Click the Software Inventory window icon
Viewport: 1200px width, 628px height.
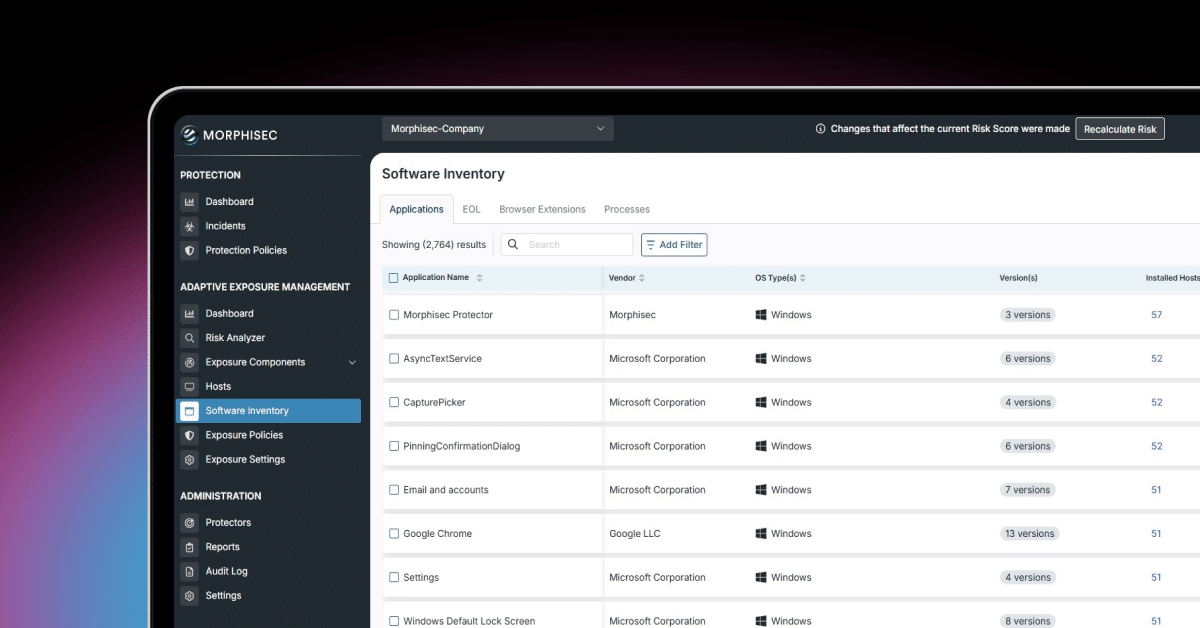pos(189,411)
